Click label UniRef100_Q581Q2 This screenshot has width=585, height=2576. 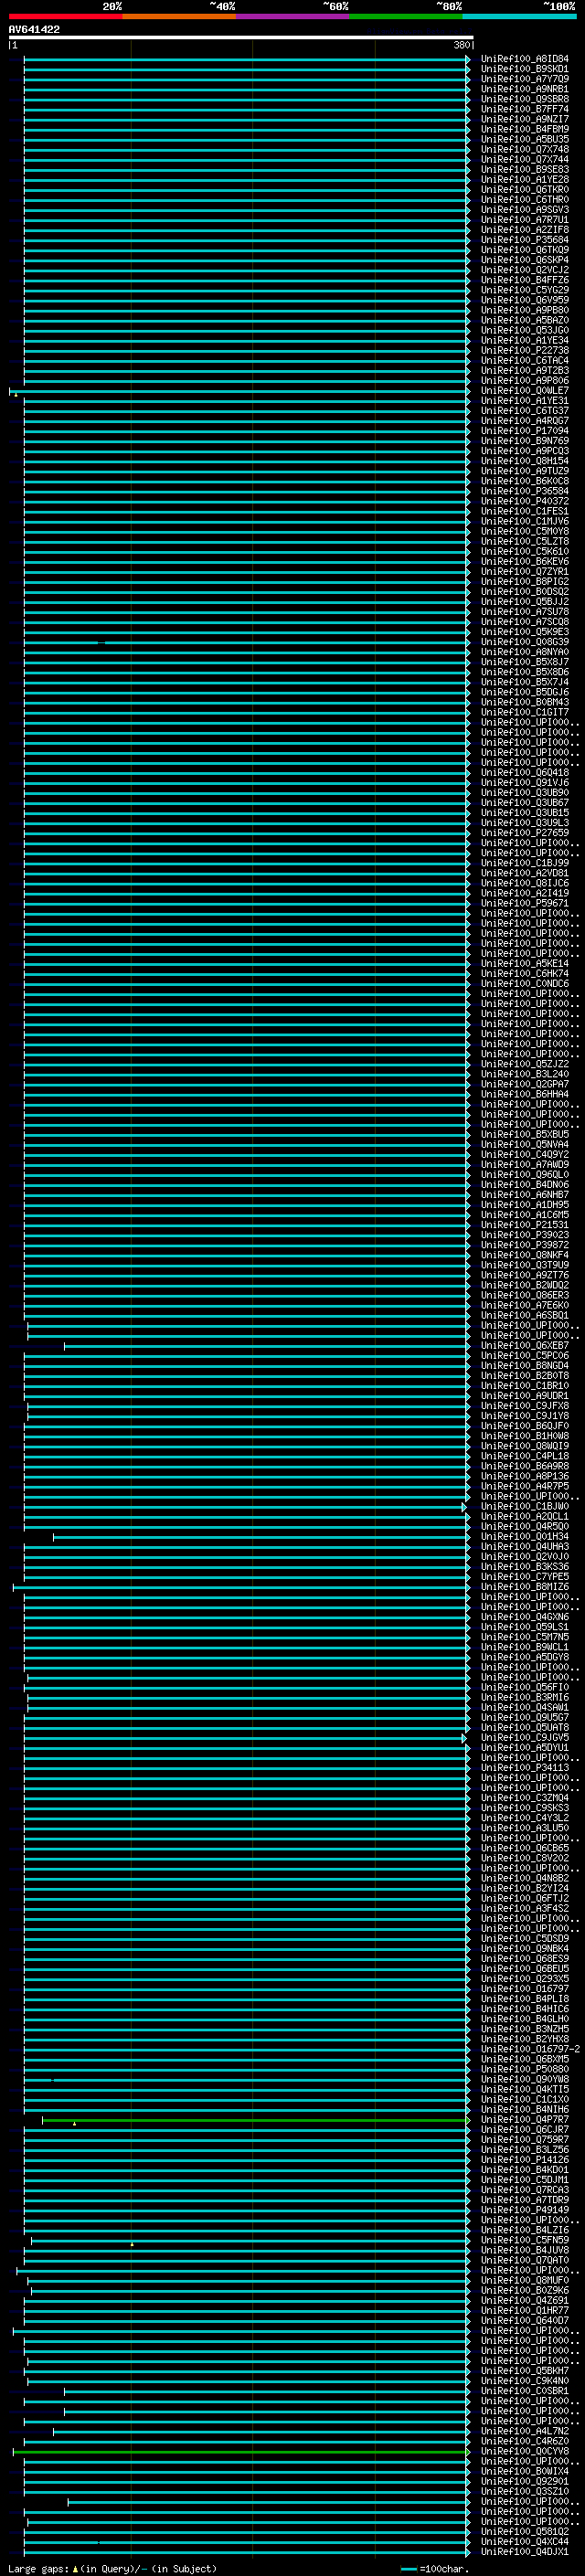click(525, 2532)
